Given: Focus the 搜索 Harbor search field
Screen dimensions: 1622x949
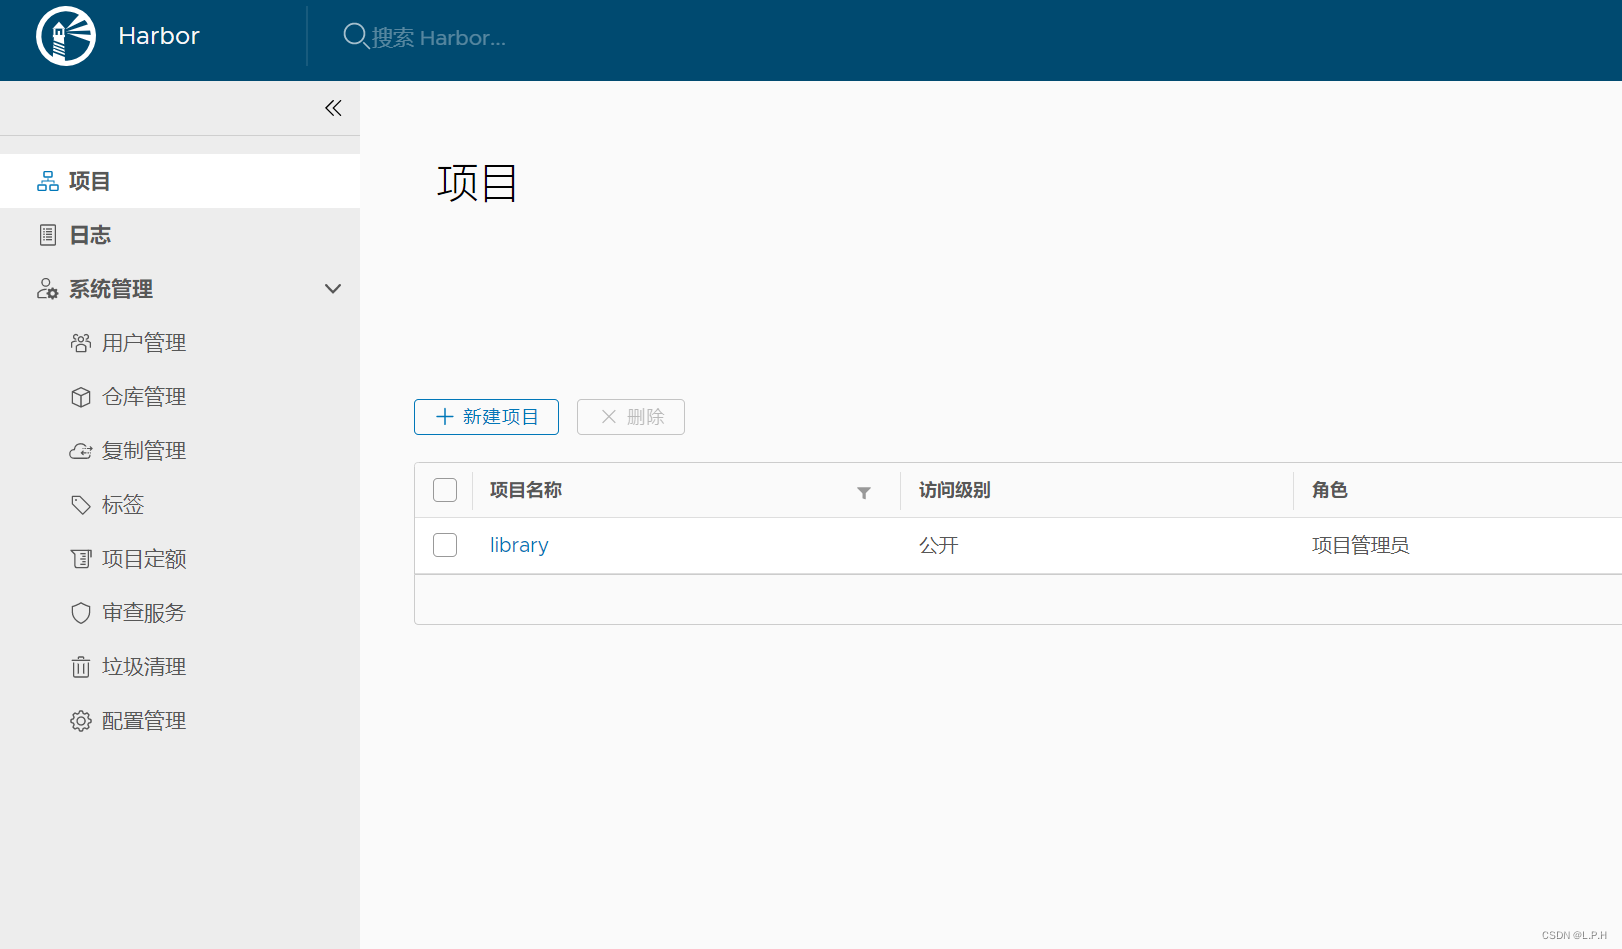Looking at the screenshot, I should coord(439,38).
